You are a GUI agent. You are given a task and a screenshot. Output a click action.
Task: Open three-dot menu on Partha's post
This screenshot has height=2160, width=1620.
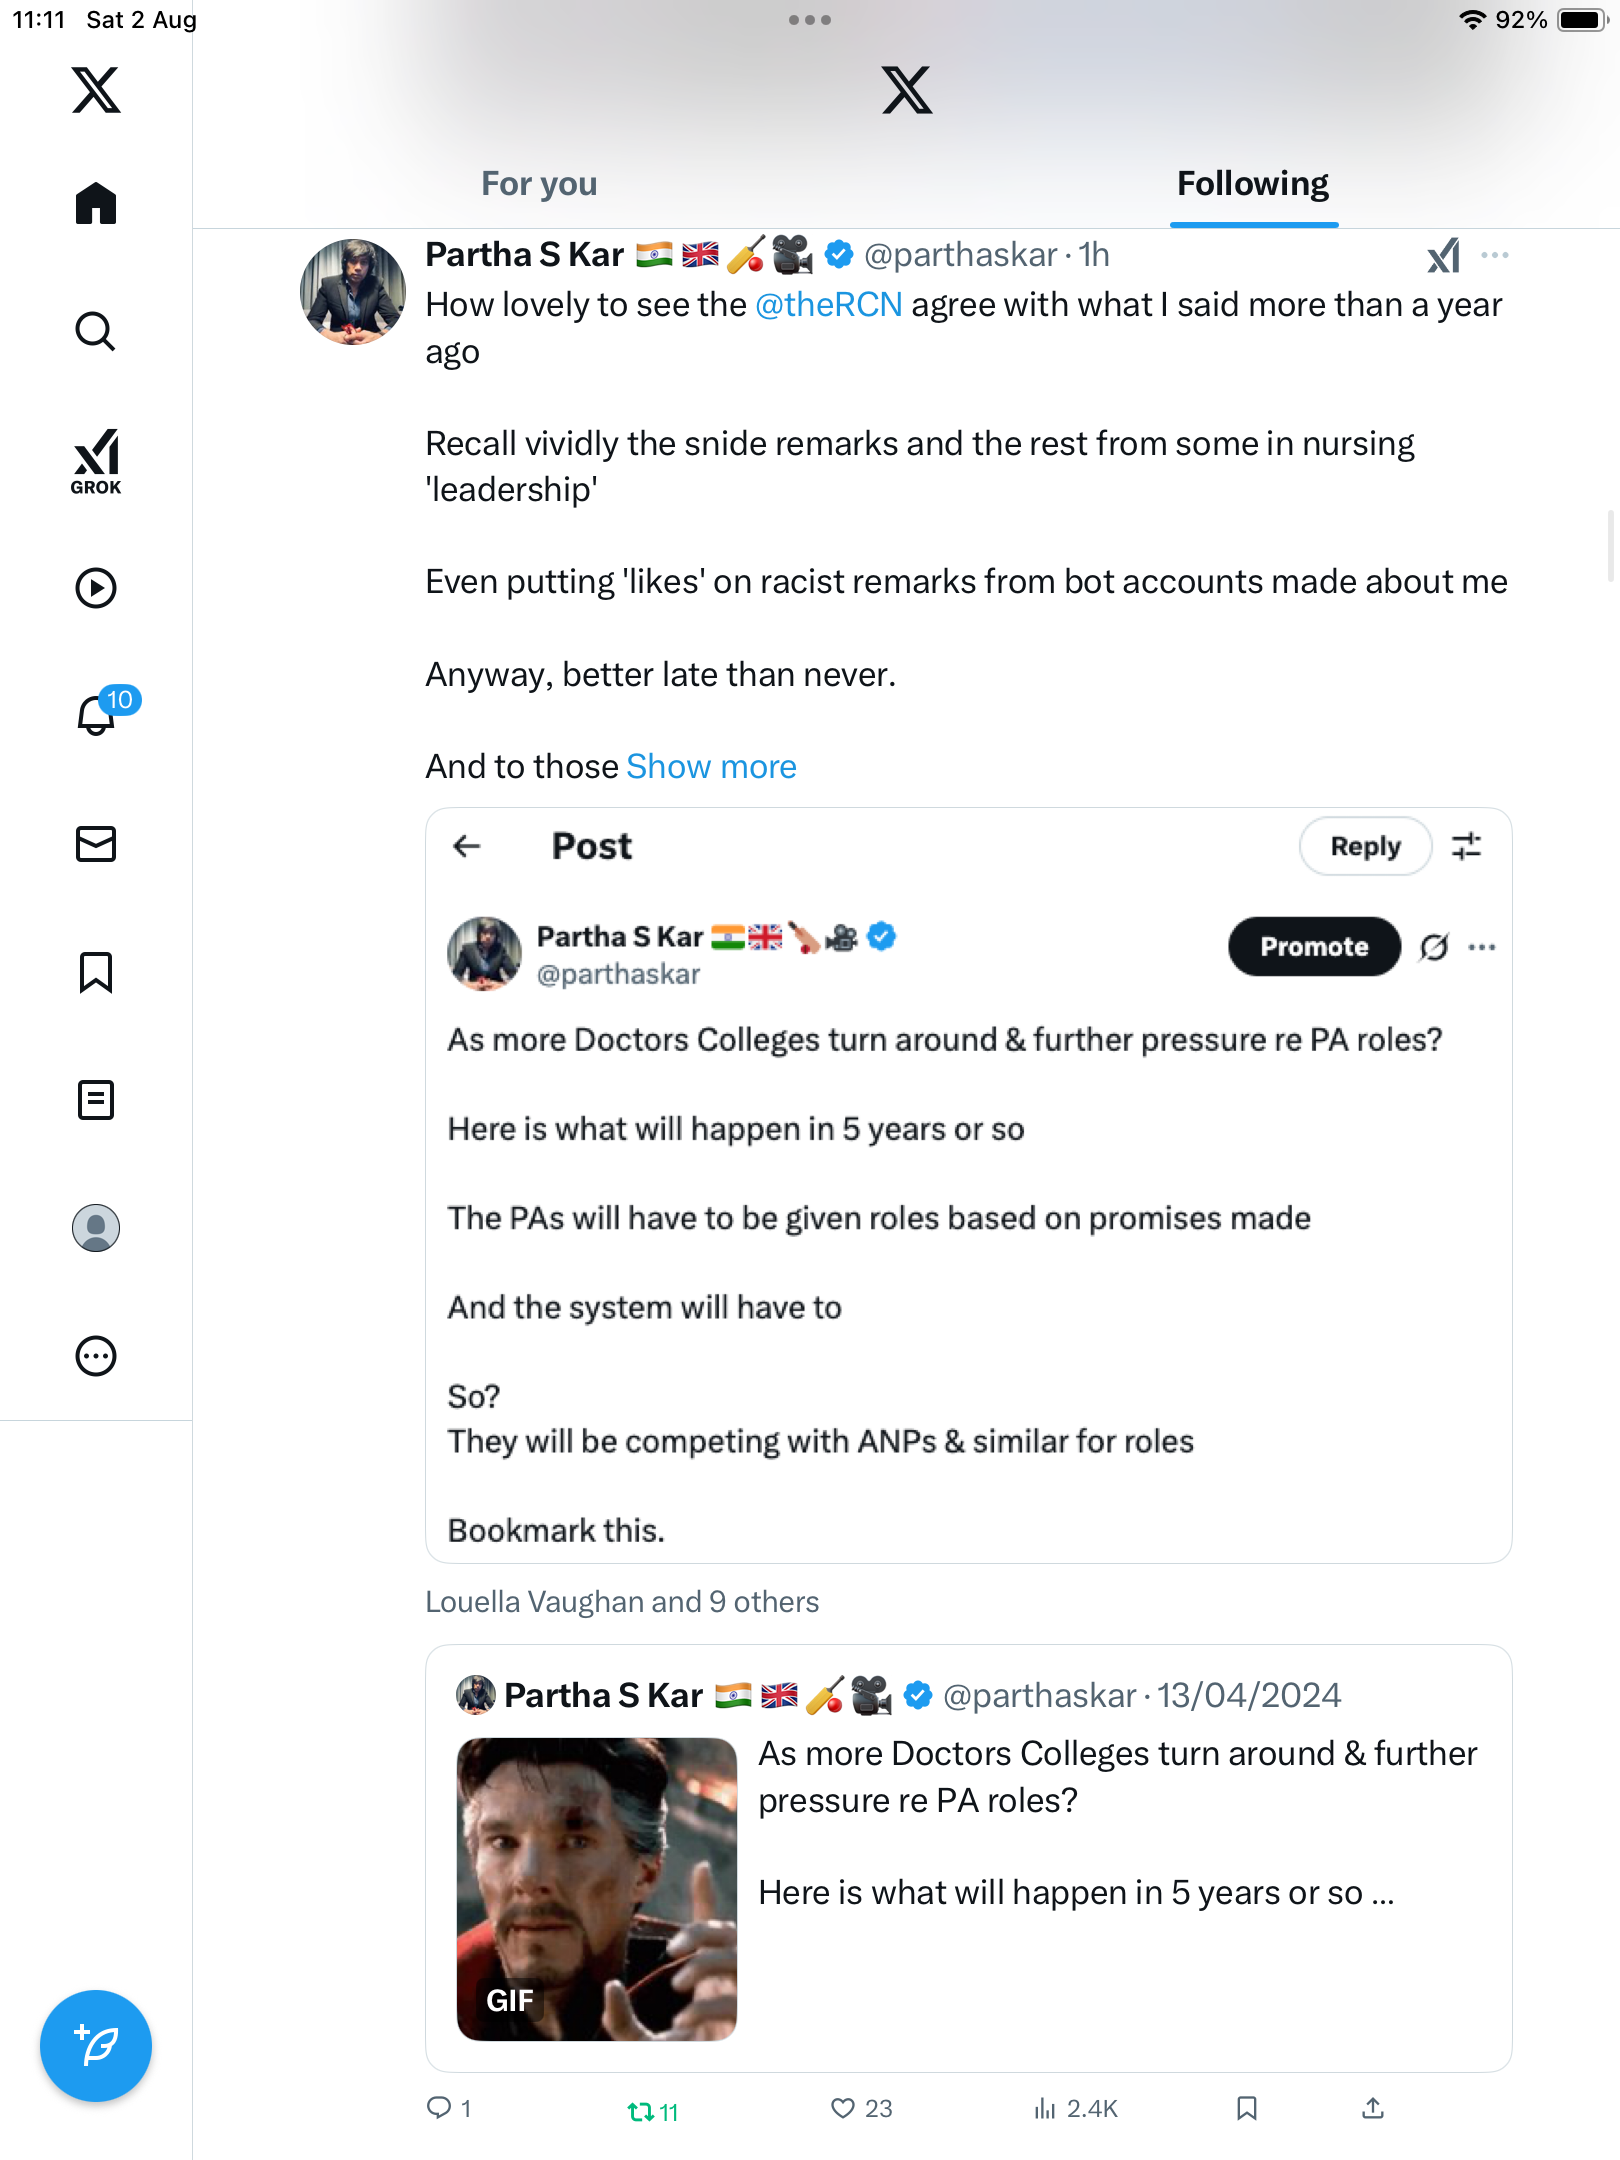click(1495, 255)
